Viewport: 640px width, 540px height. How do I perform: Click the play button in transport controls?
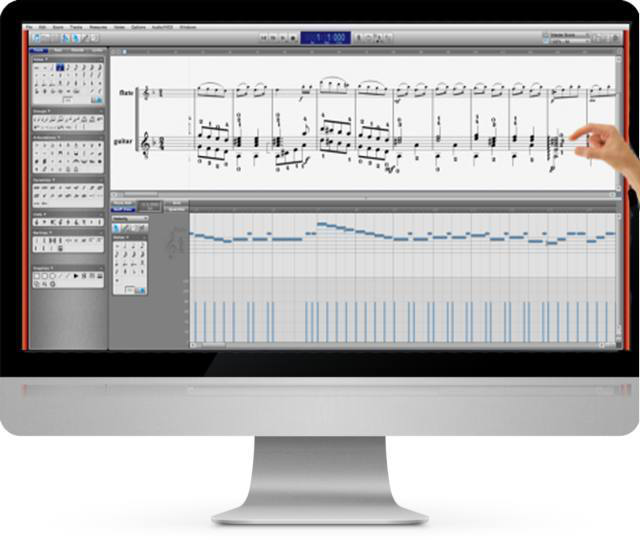[x=281, y=38]
